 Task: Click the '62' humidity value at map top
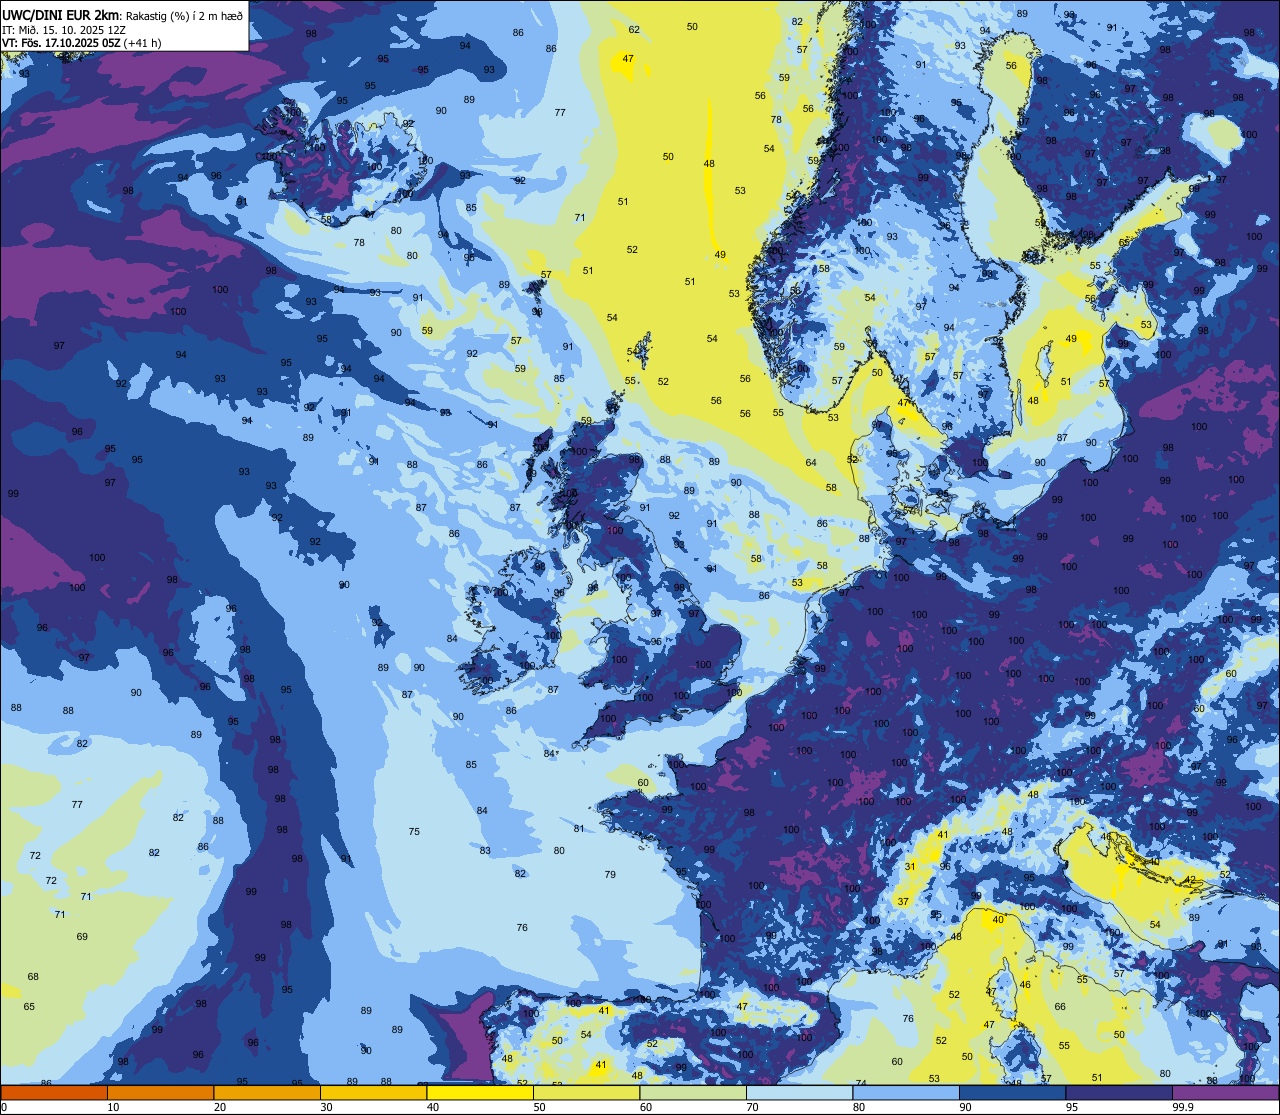click(634, 29)
